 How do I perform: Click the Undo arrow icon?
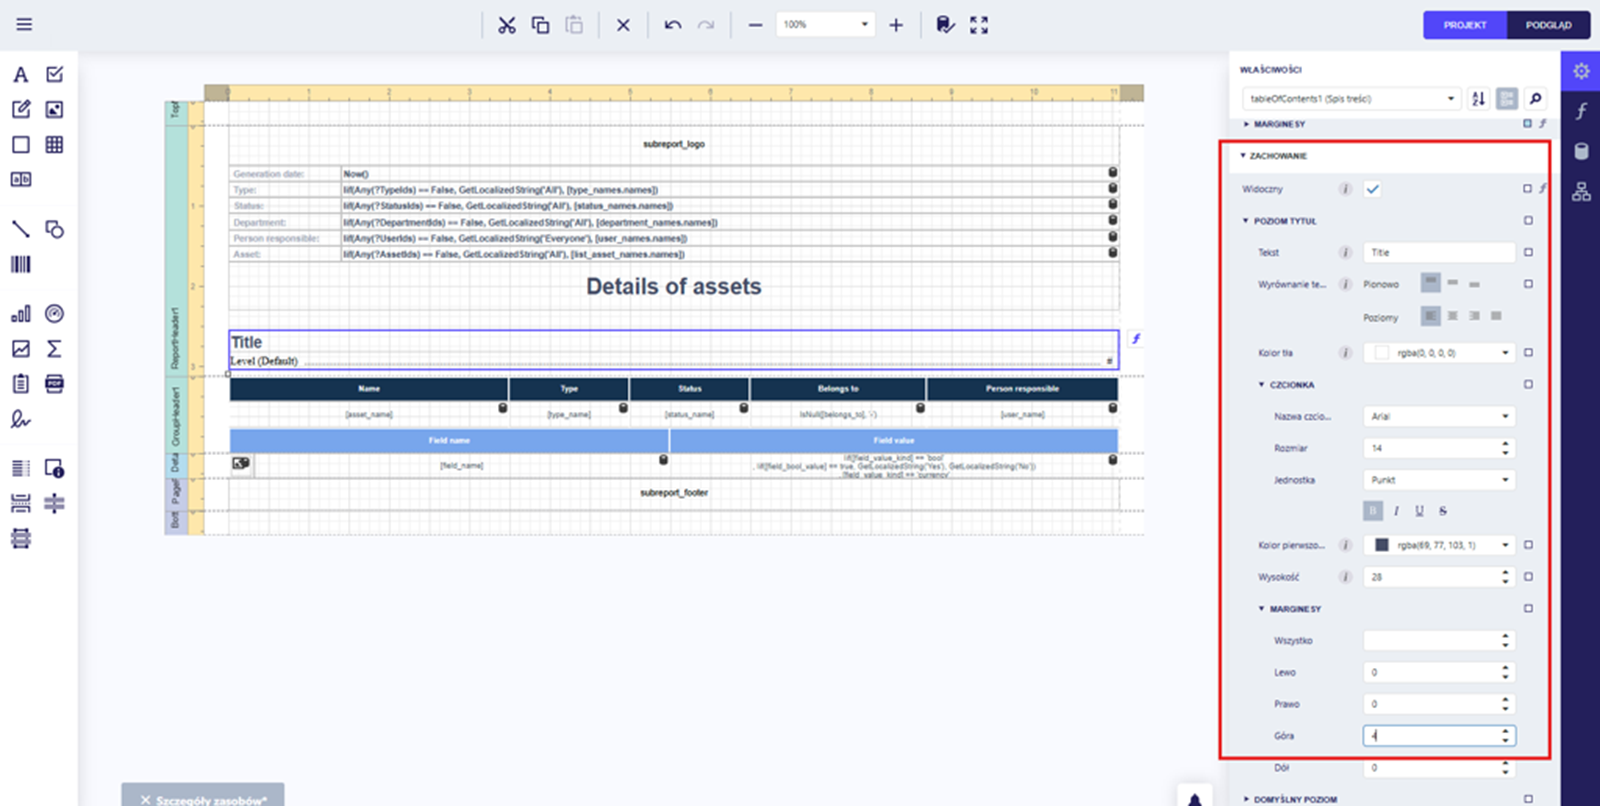673,25
